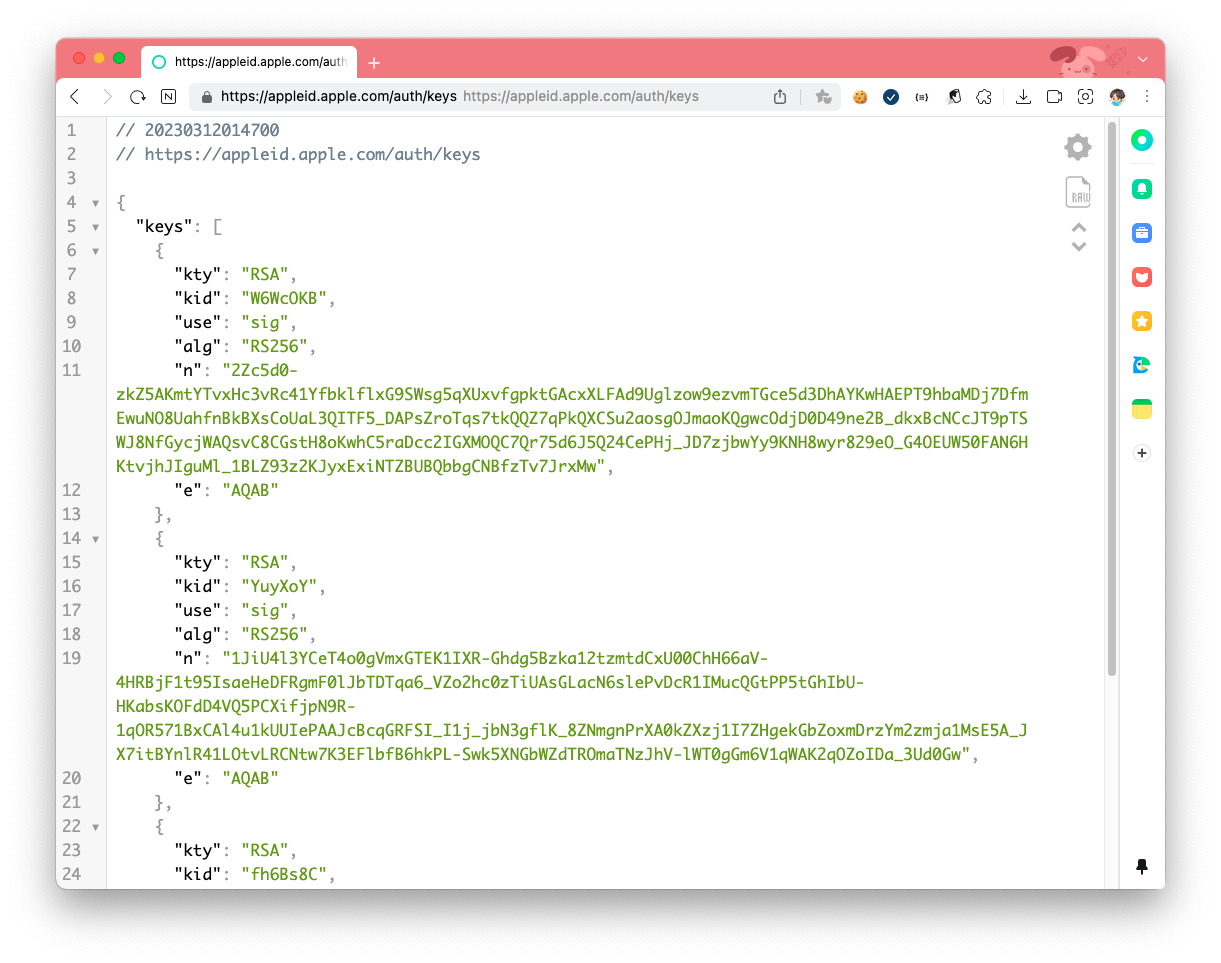Open the yellow-green notes sidebar icon
This screenshot has width=1221, height=963.
(x=1142, y=409)
